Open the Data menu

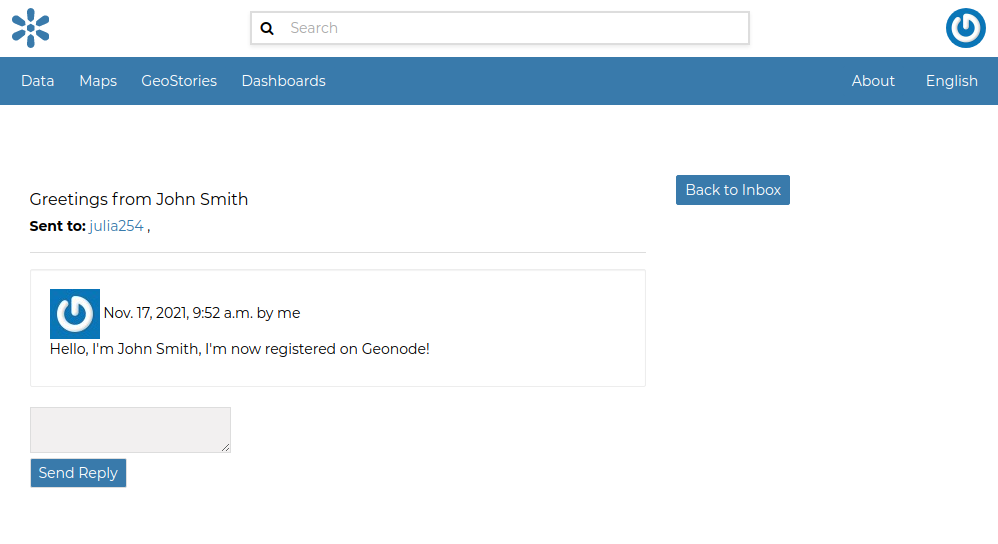38,81
